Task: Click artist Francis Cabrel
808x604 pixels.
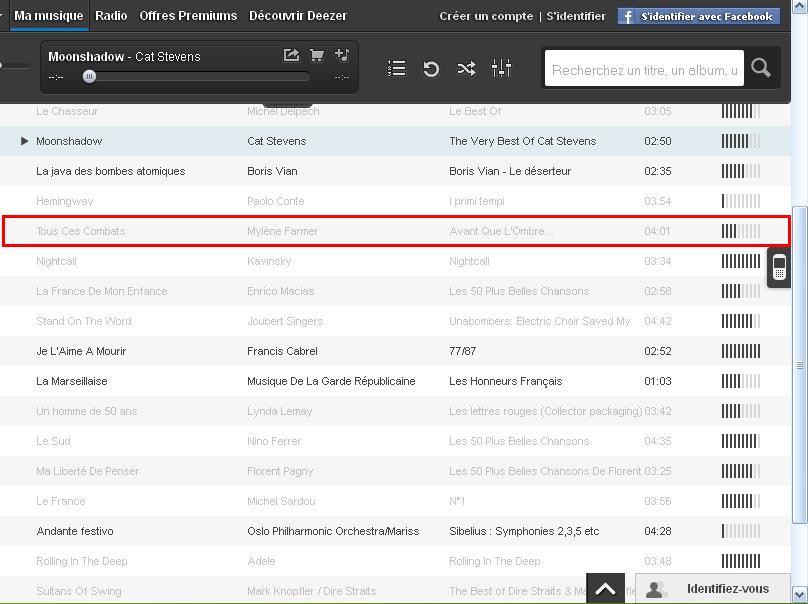Action: pyautogui.click(x=282, y=351)
